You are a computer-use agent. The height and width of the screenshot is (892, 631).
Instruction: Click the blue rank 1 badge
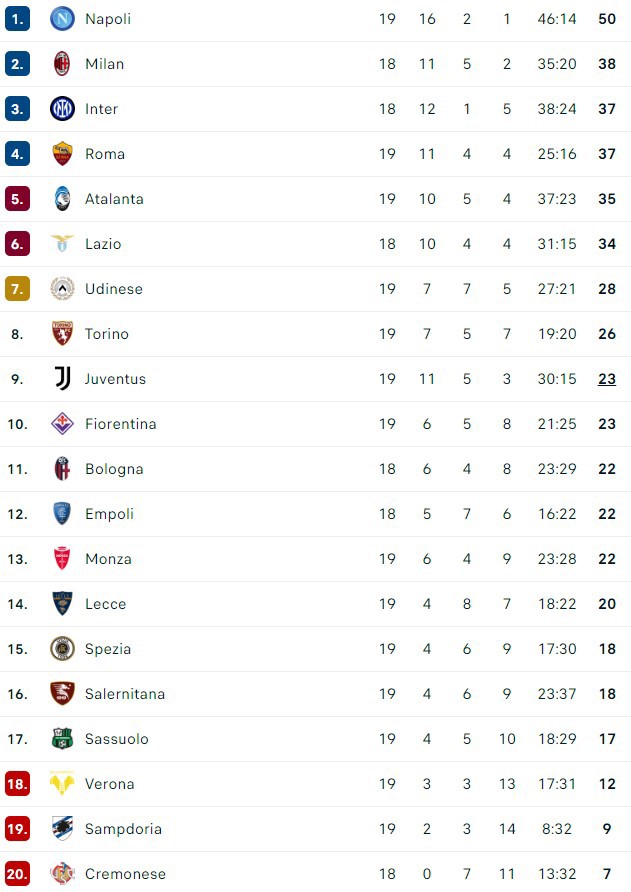point(17,19)
